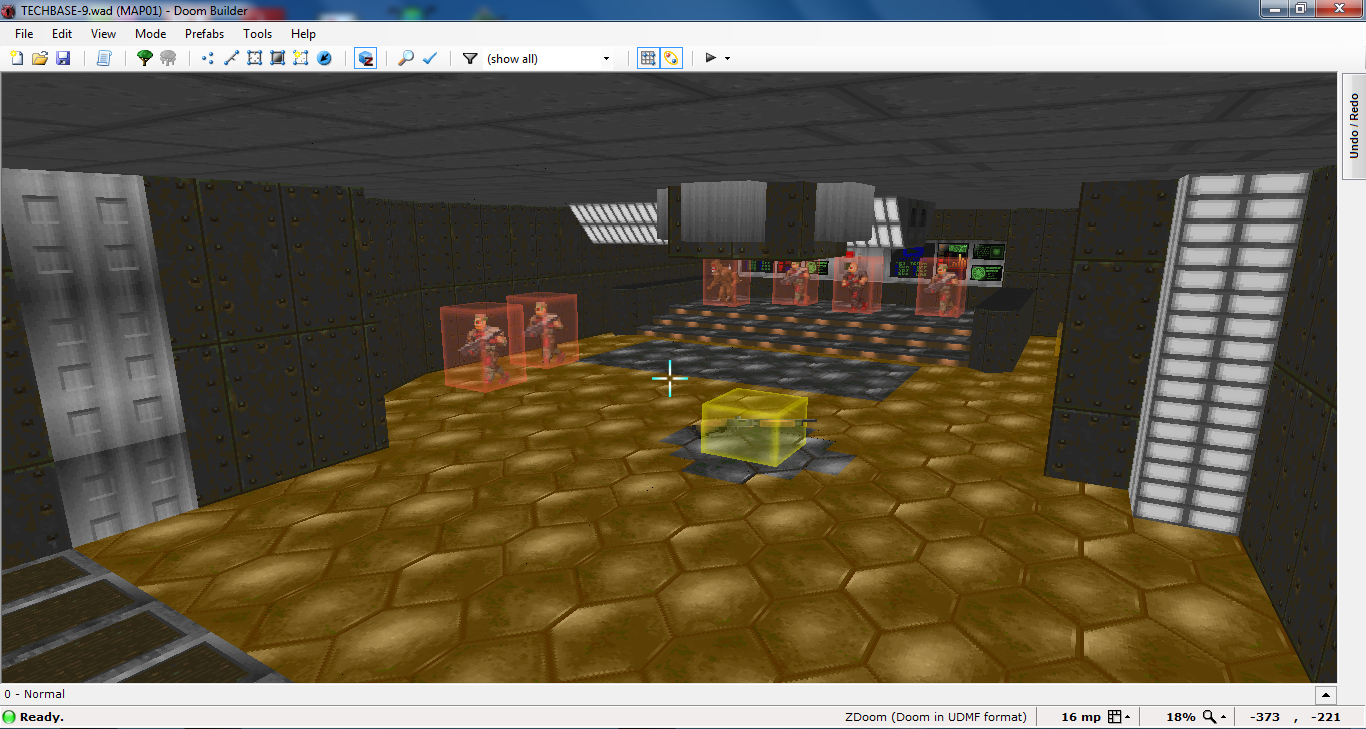
Task: Expand the test map arrow dropdown
Action: pyautogui.click(x=727, y=59)
